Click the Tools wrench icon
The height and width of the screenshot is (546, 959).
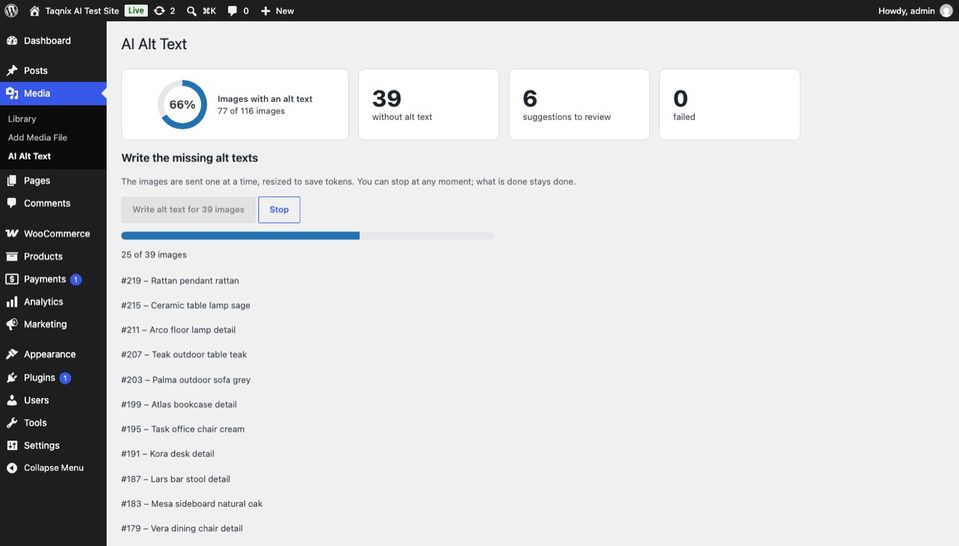point(12,422)
